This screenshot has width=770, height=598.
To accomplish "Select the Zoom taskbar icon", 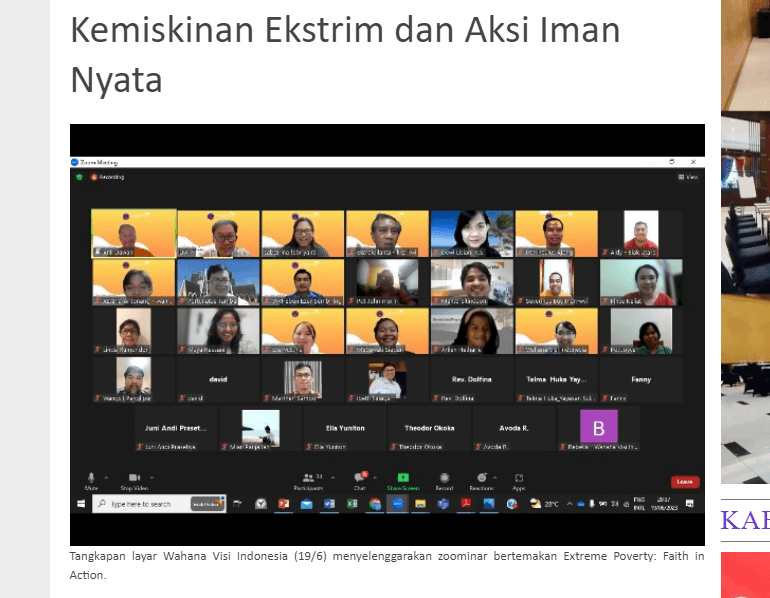I will coord(397,504).
